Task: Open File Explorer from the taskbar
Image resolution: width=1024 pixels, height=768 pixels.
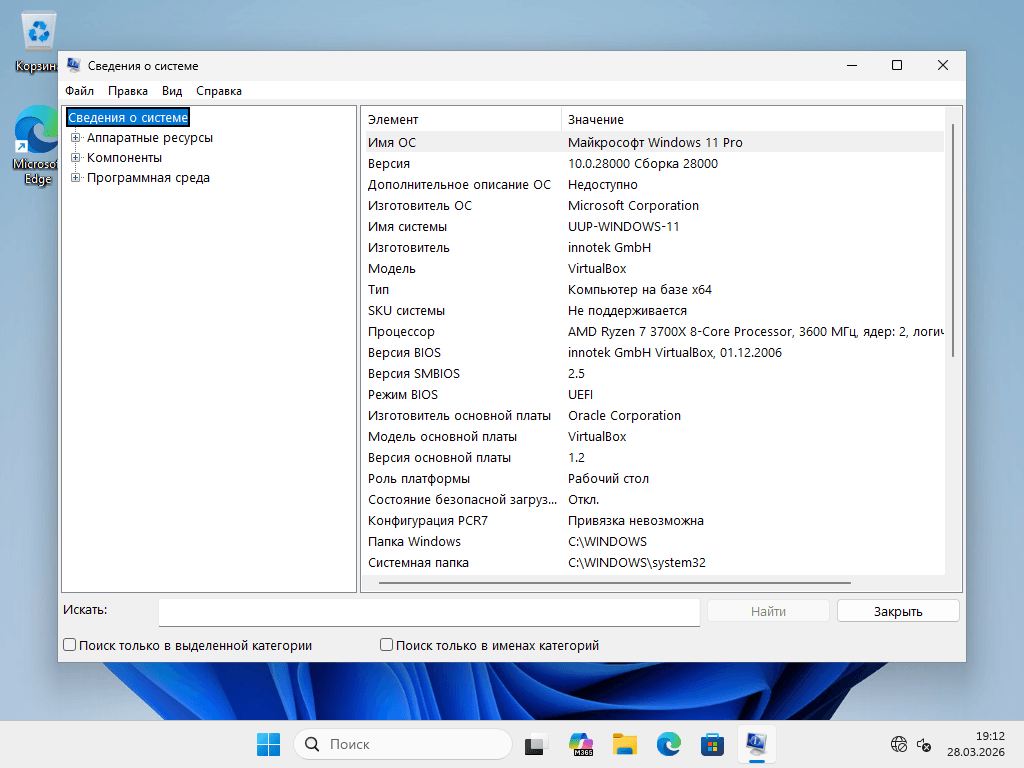Action: tap(624, 744)
